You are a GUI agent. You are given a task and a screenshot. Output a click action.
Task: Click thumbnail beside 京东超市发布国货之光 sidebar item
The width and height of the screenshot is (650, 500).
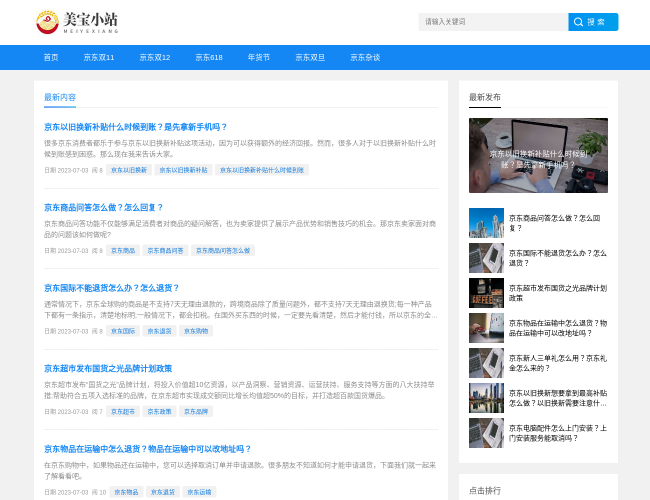(x=486, y=293)
